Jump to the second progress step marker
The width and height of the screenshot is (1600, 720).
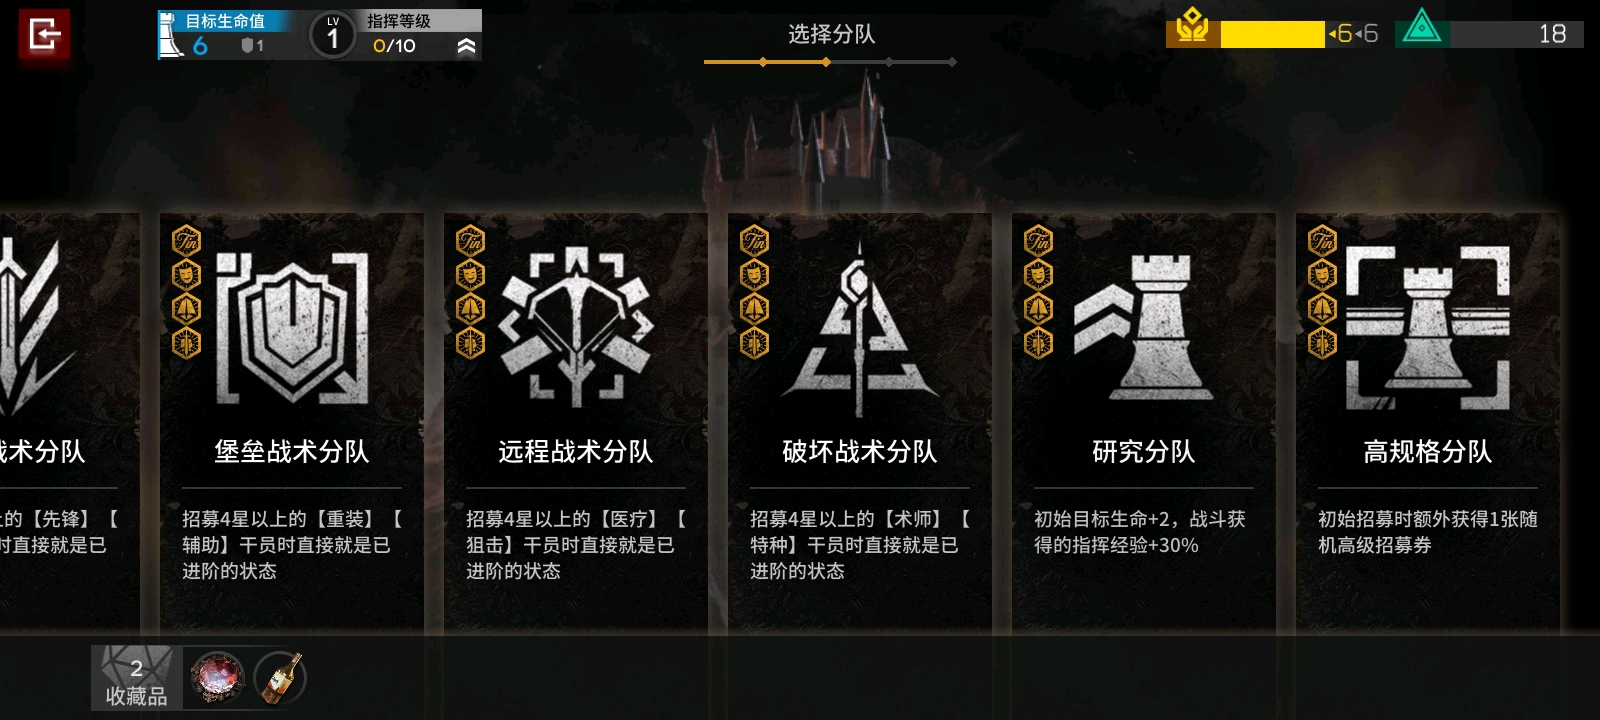point(826,62)
